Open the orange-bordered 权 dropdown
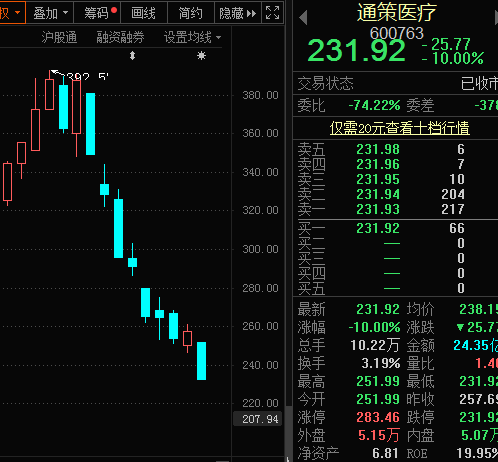The image size is (498, 462). pos(12,13)
